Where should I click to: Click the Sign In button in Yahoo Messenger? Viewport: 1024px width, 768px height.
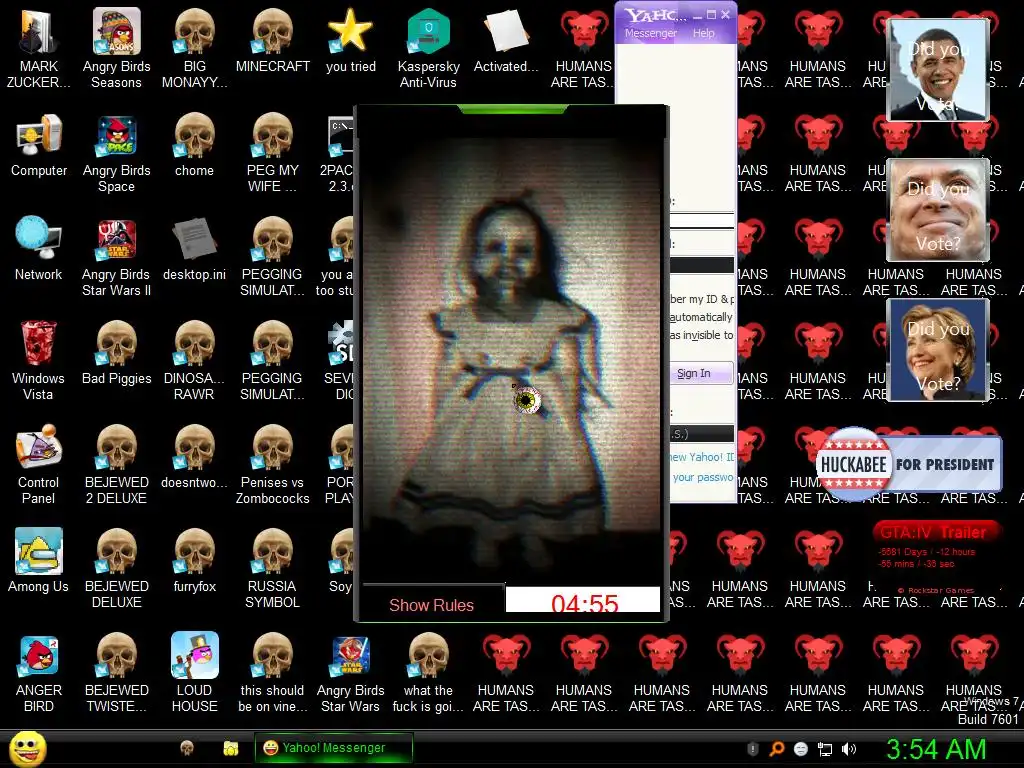[701, 373]
